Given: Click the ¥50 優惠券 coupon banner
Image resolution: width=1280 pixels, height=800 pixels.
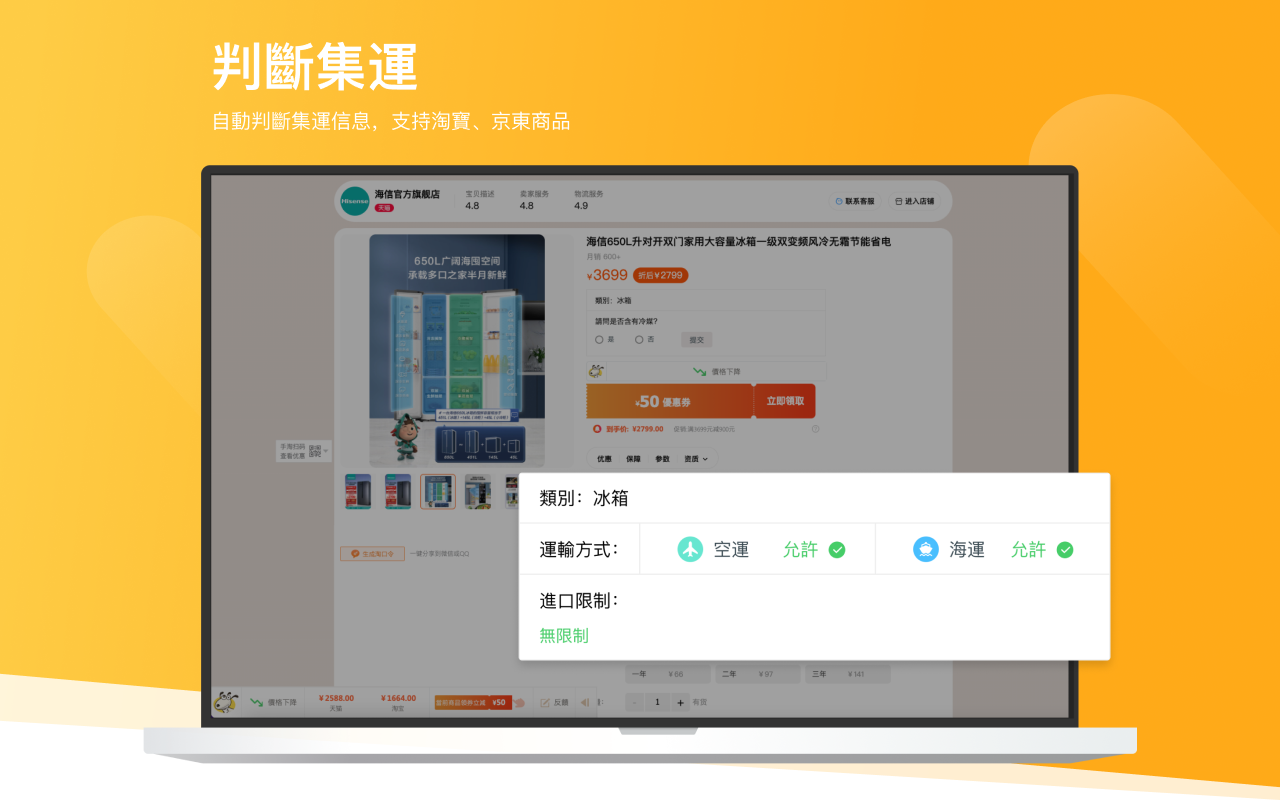Looking at the screenshot, I should (x=670, y=401).
